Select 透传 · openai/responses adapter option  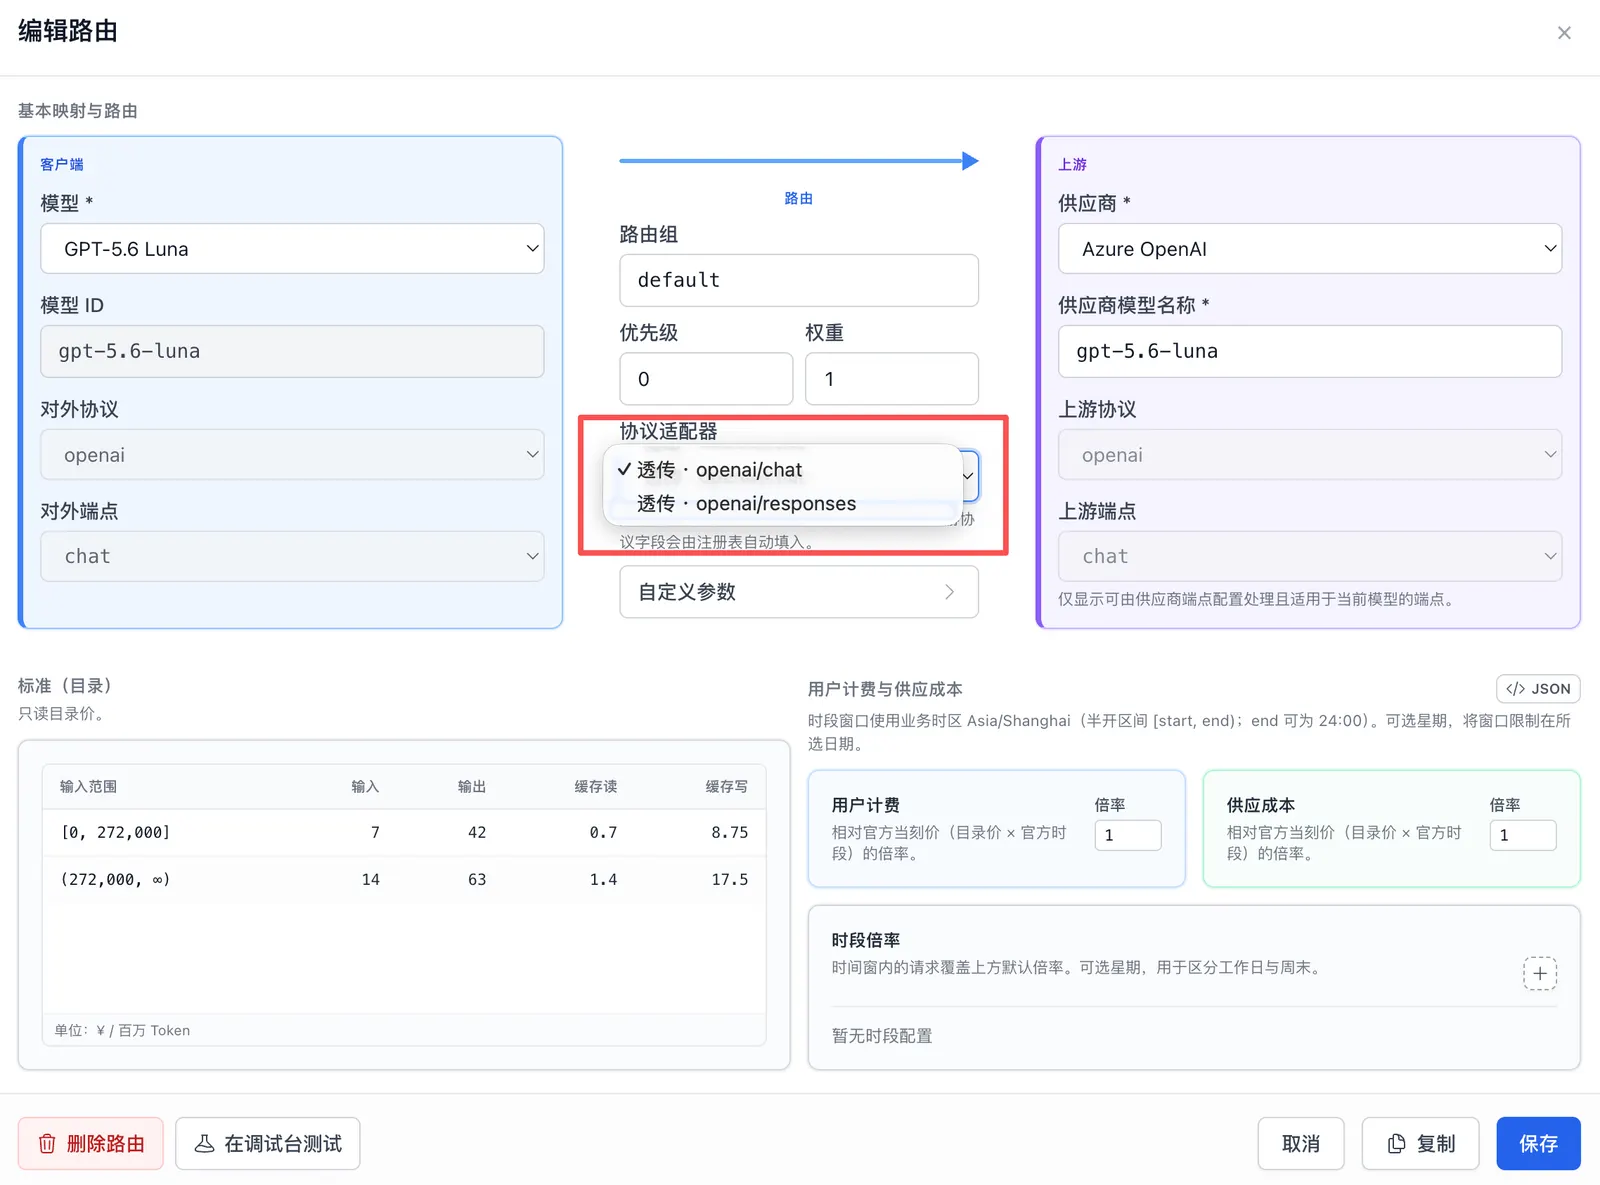coord(782,504)
